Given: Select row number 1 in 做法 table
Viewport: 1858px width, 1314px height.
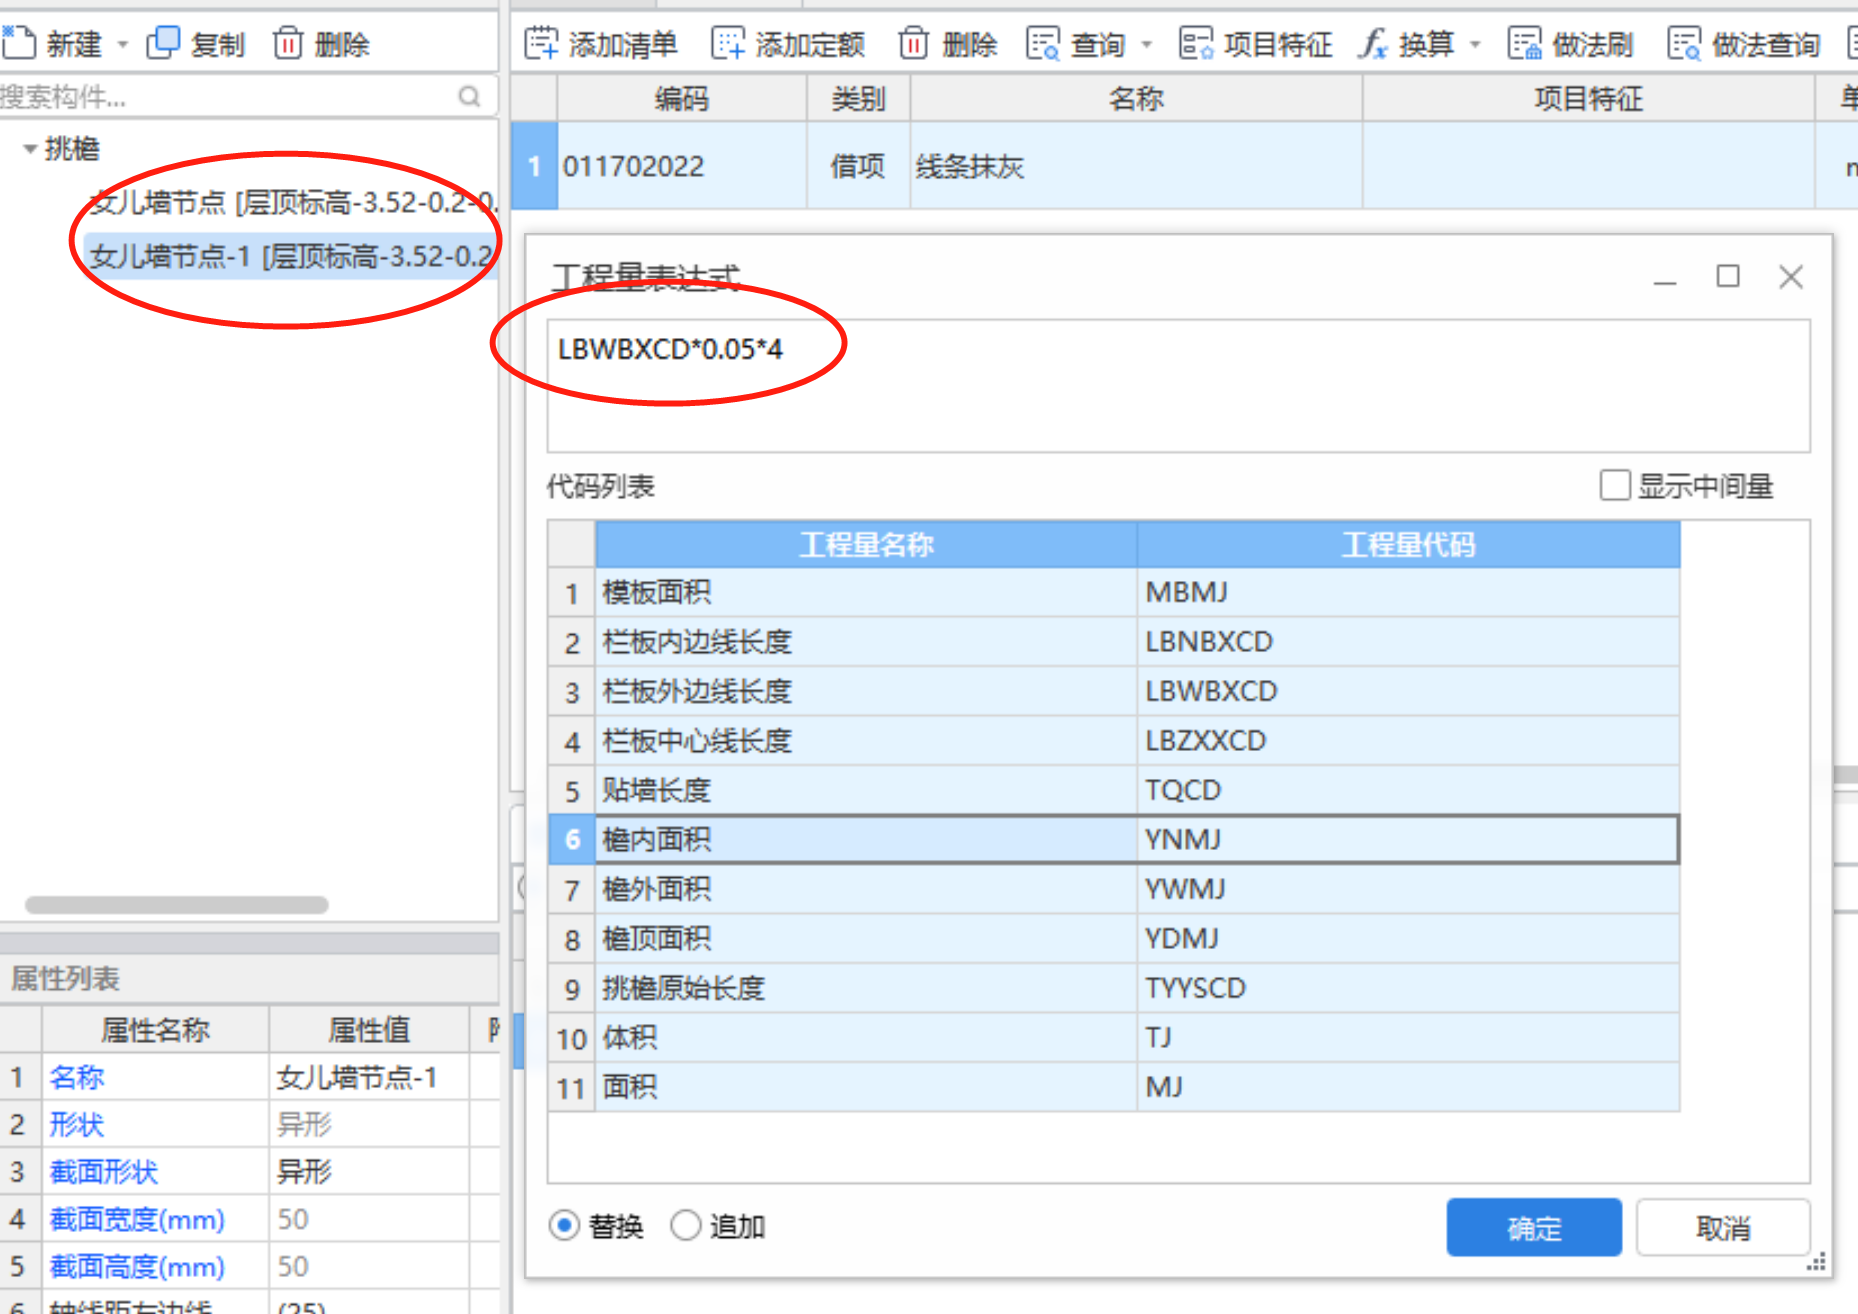Looking at the screenshot, I should pyautogui.click(x=534, y=166).
